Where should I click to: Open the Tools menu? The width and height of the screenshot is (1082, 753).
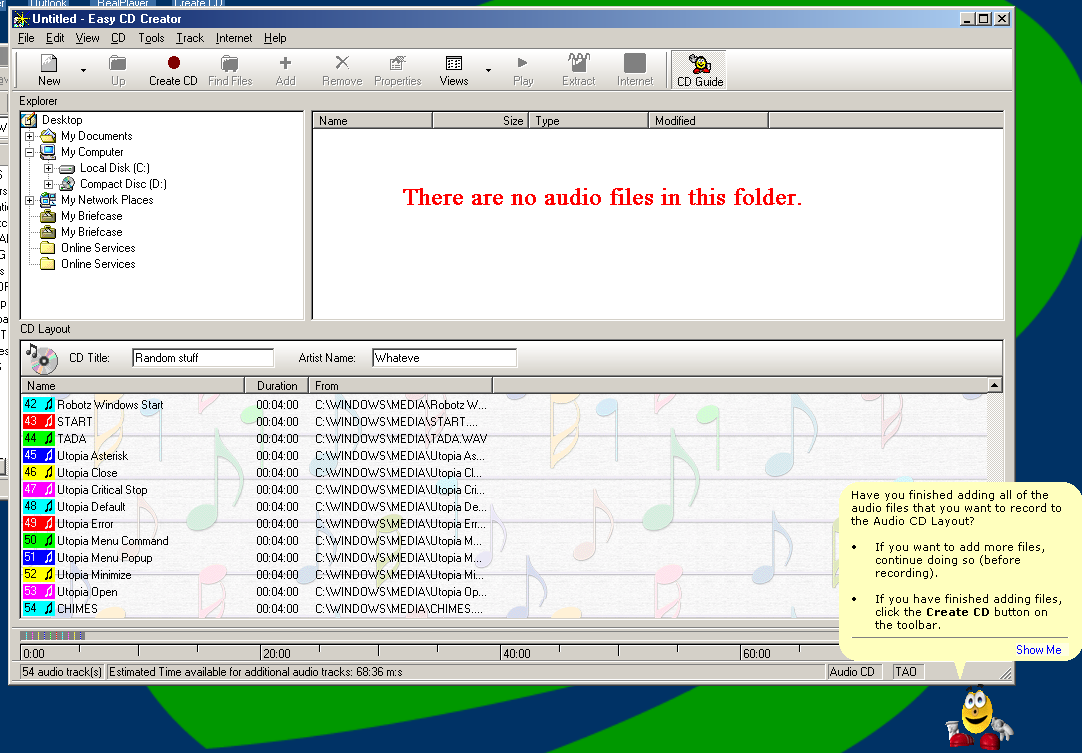click(151, 38)
